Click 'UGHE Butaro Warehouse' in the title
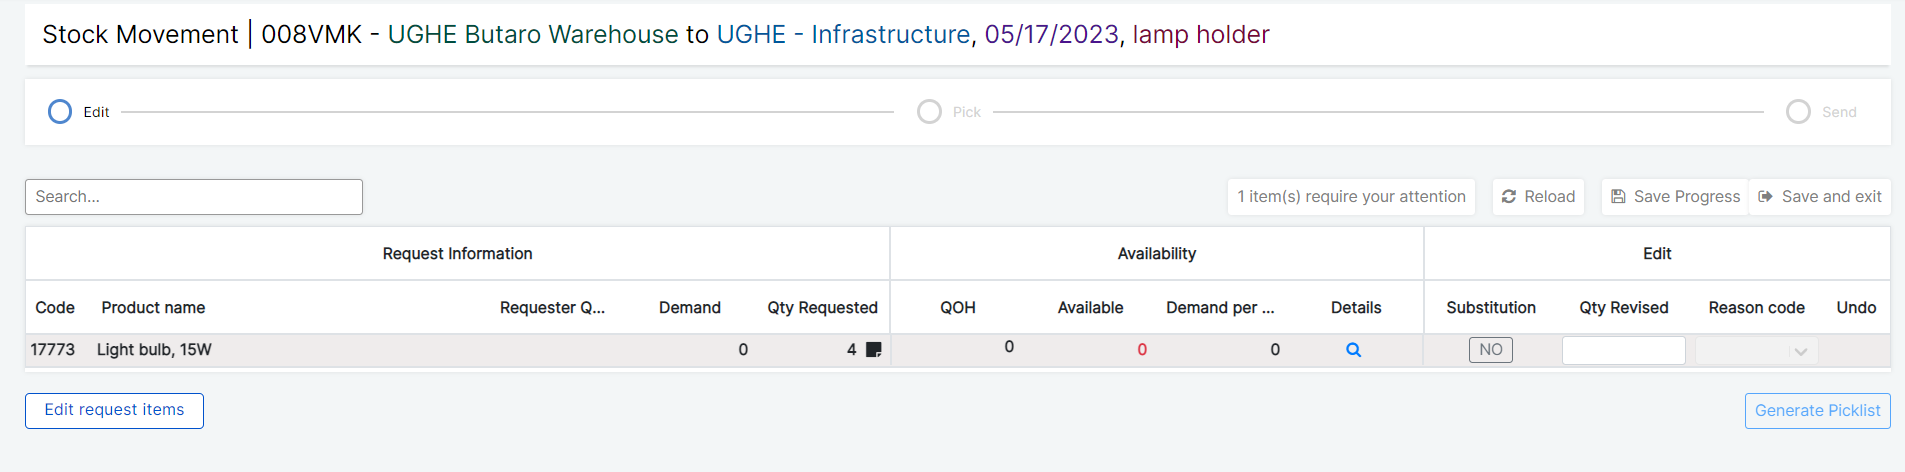The height and width of the screenshot is (472, 1905). coord(533,35)
